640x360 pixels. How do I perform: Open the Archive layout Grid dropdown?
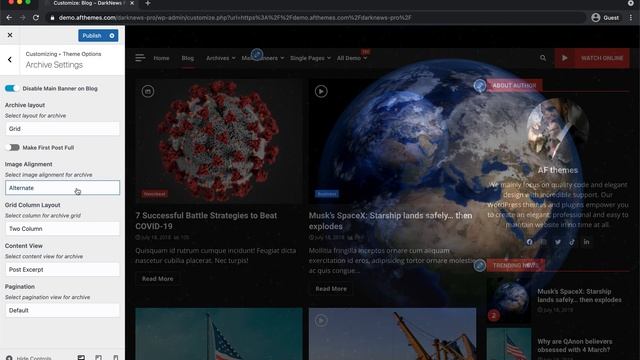62,129
